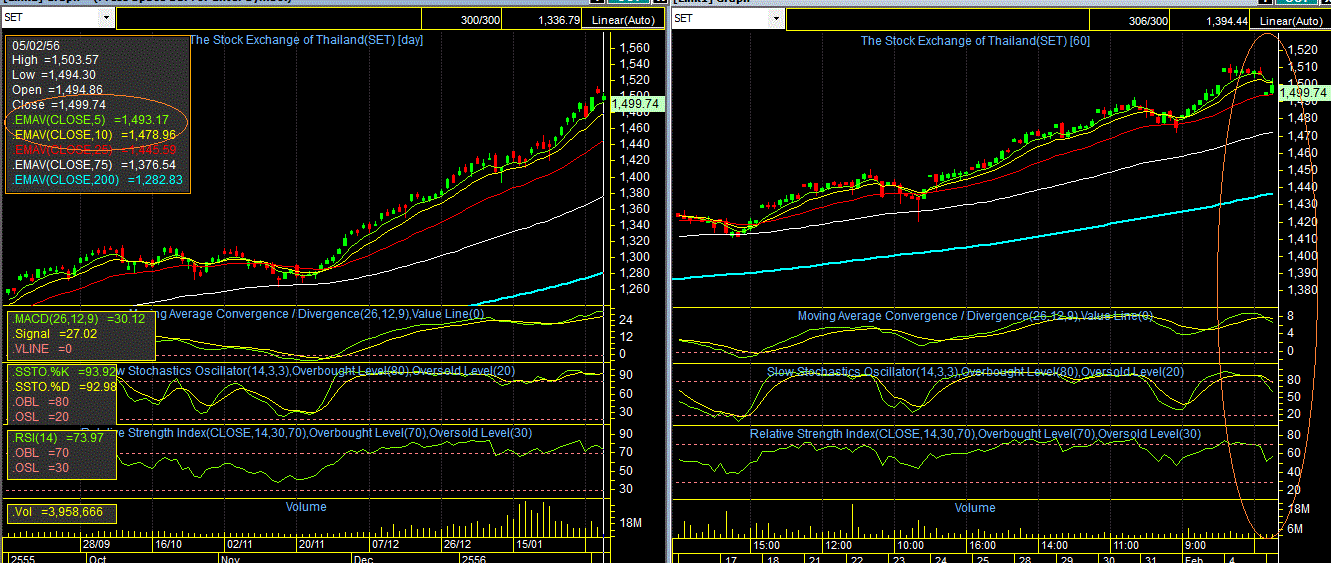Screen dimensions: 1331x563
Task: Select the 306/300 bar count in right chart
Action: (1147, 19)
